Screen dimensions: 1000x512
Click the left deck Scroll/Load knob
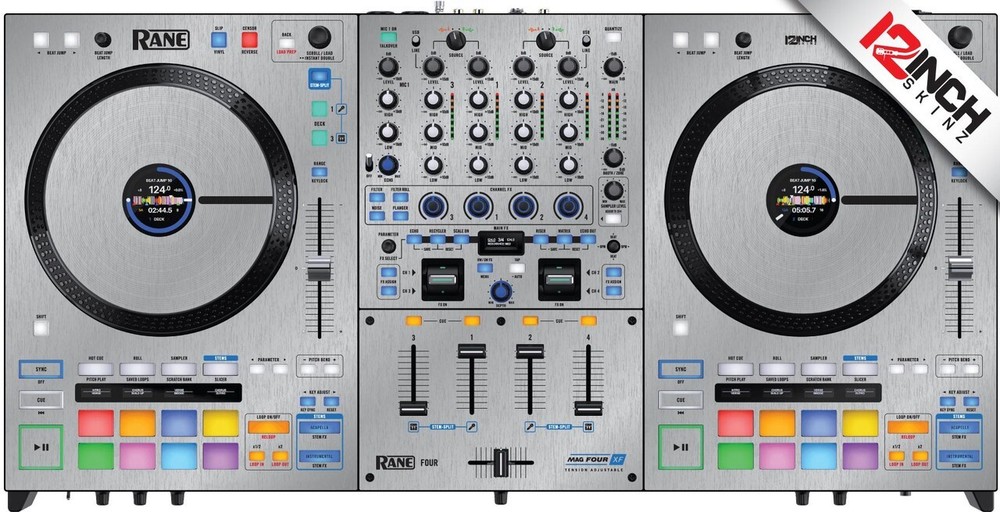pos(320,37)
